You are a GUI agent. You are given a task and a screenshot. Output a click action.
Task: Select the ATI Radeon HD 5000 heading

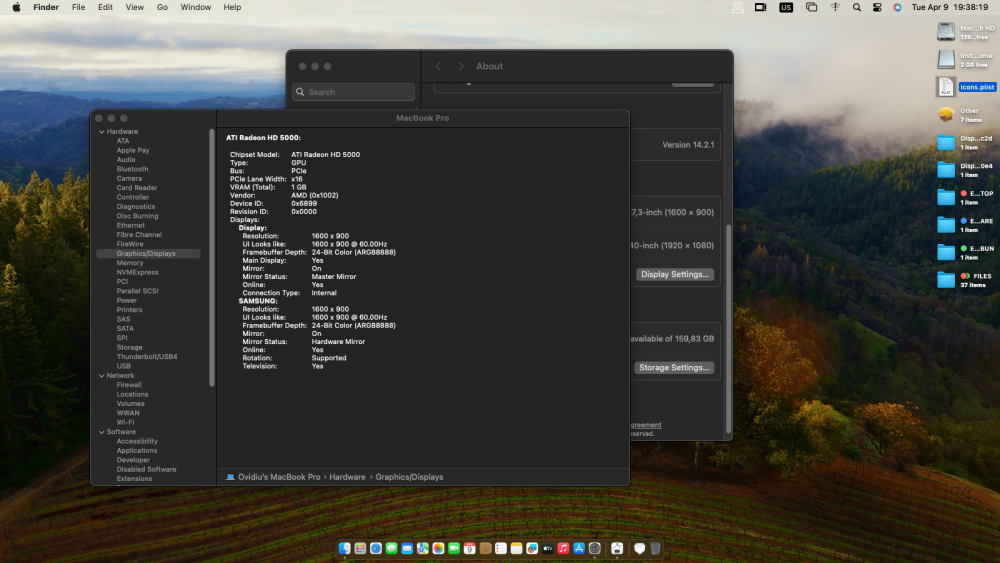pyautogui.click(x=263, y=138)
